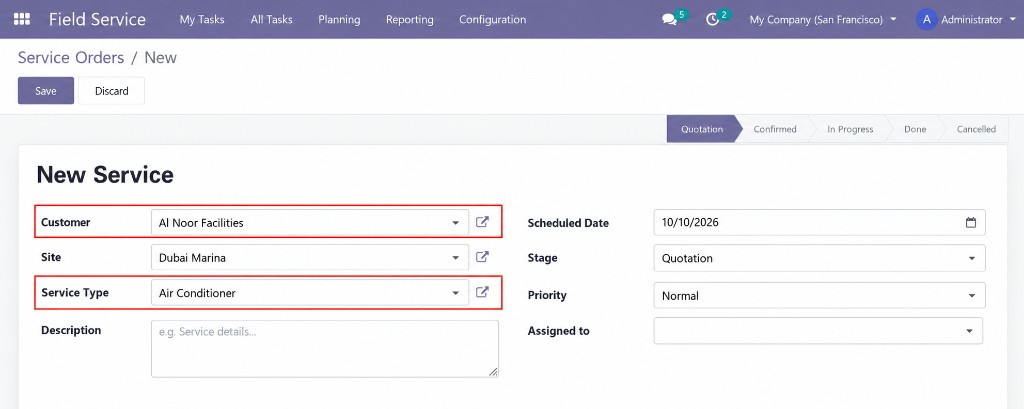Open the My Company (San Francisco) switcher
Viewport: 1024px width, 409px height.
click(x=823, y=20)
